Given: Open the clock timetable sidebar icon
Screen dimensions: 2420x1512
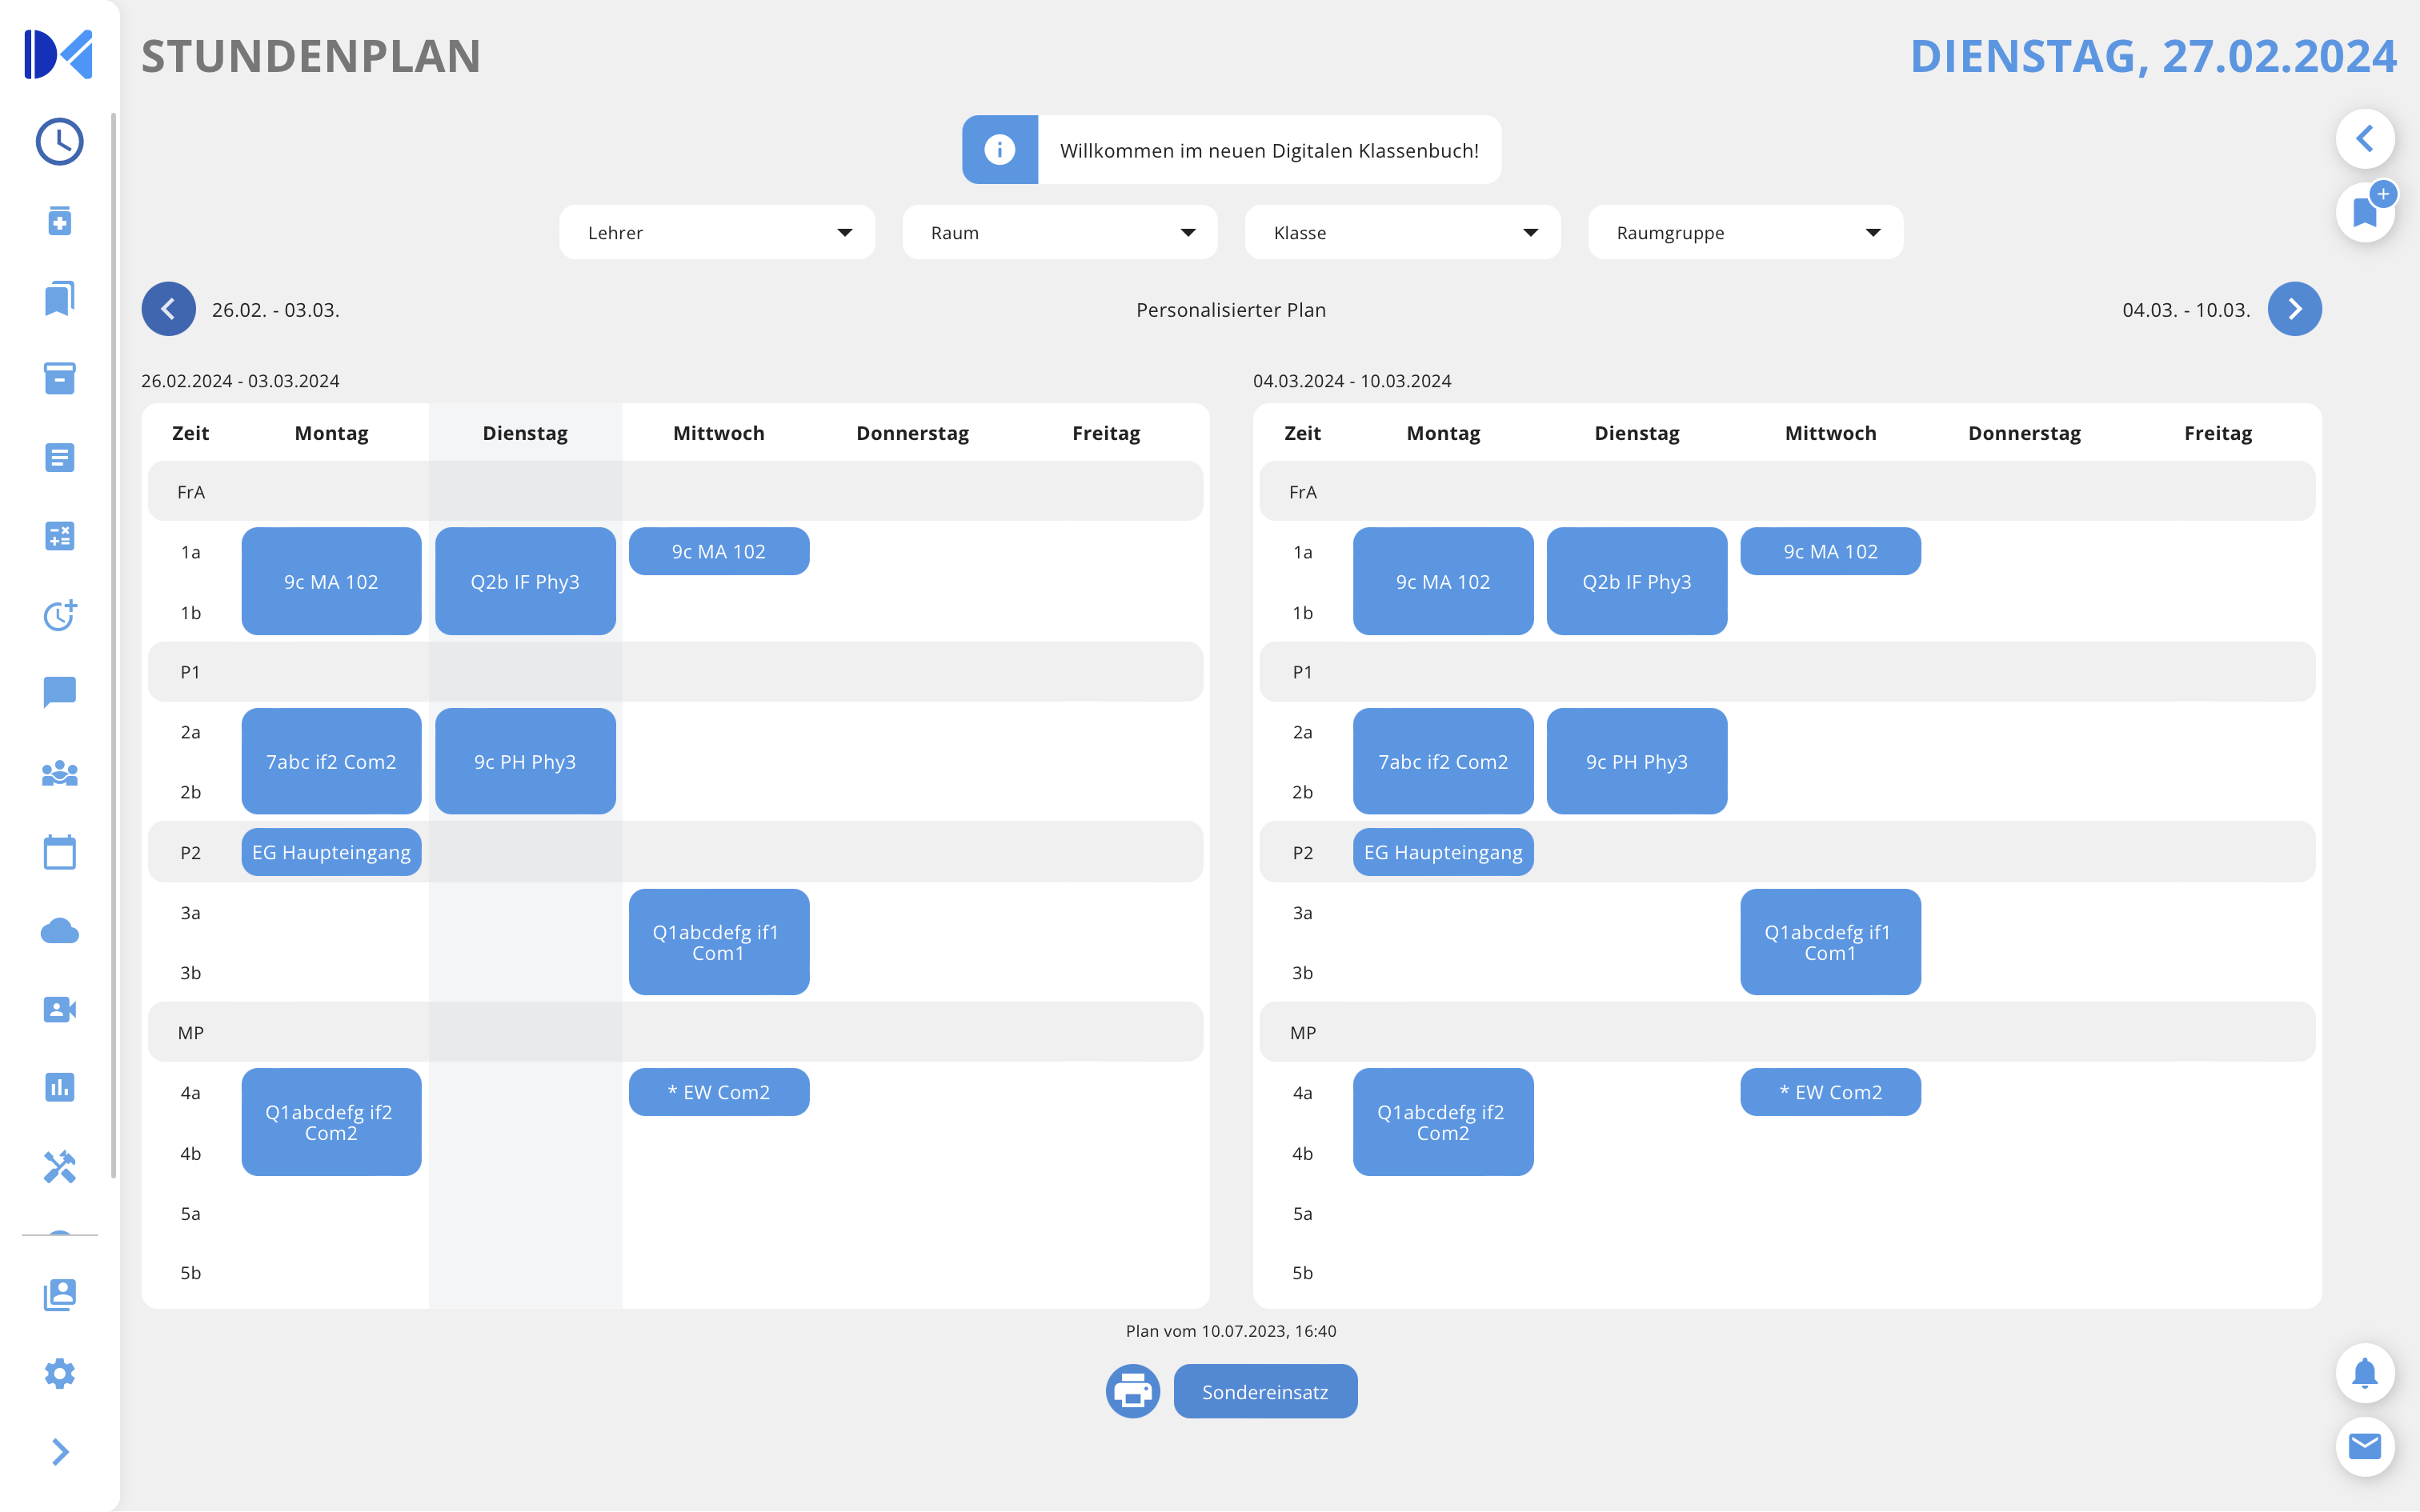Looking at the screenshot, I should tap(59, 142).
